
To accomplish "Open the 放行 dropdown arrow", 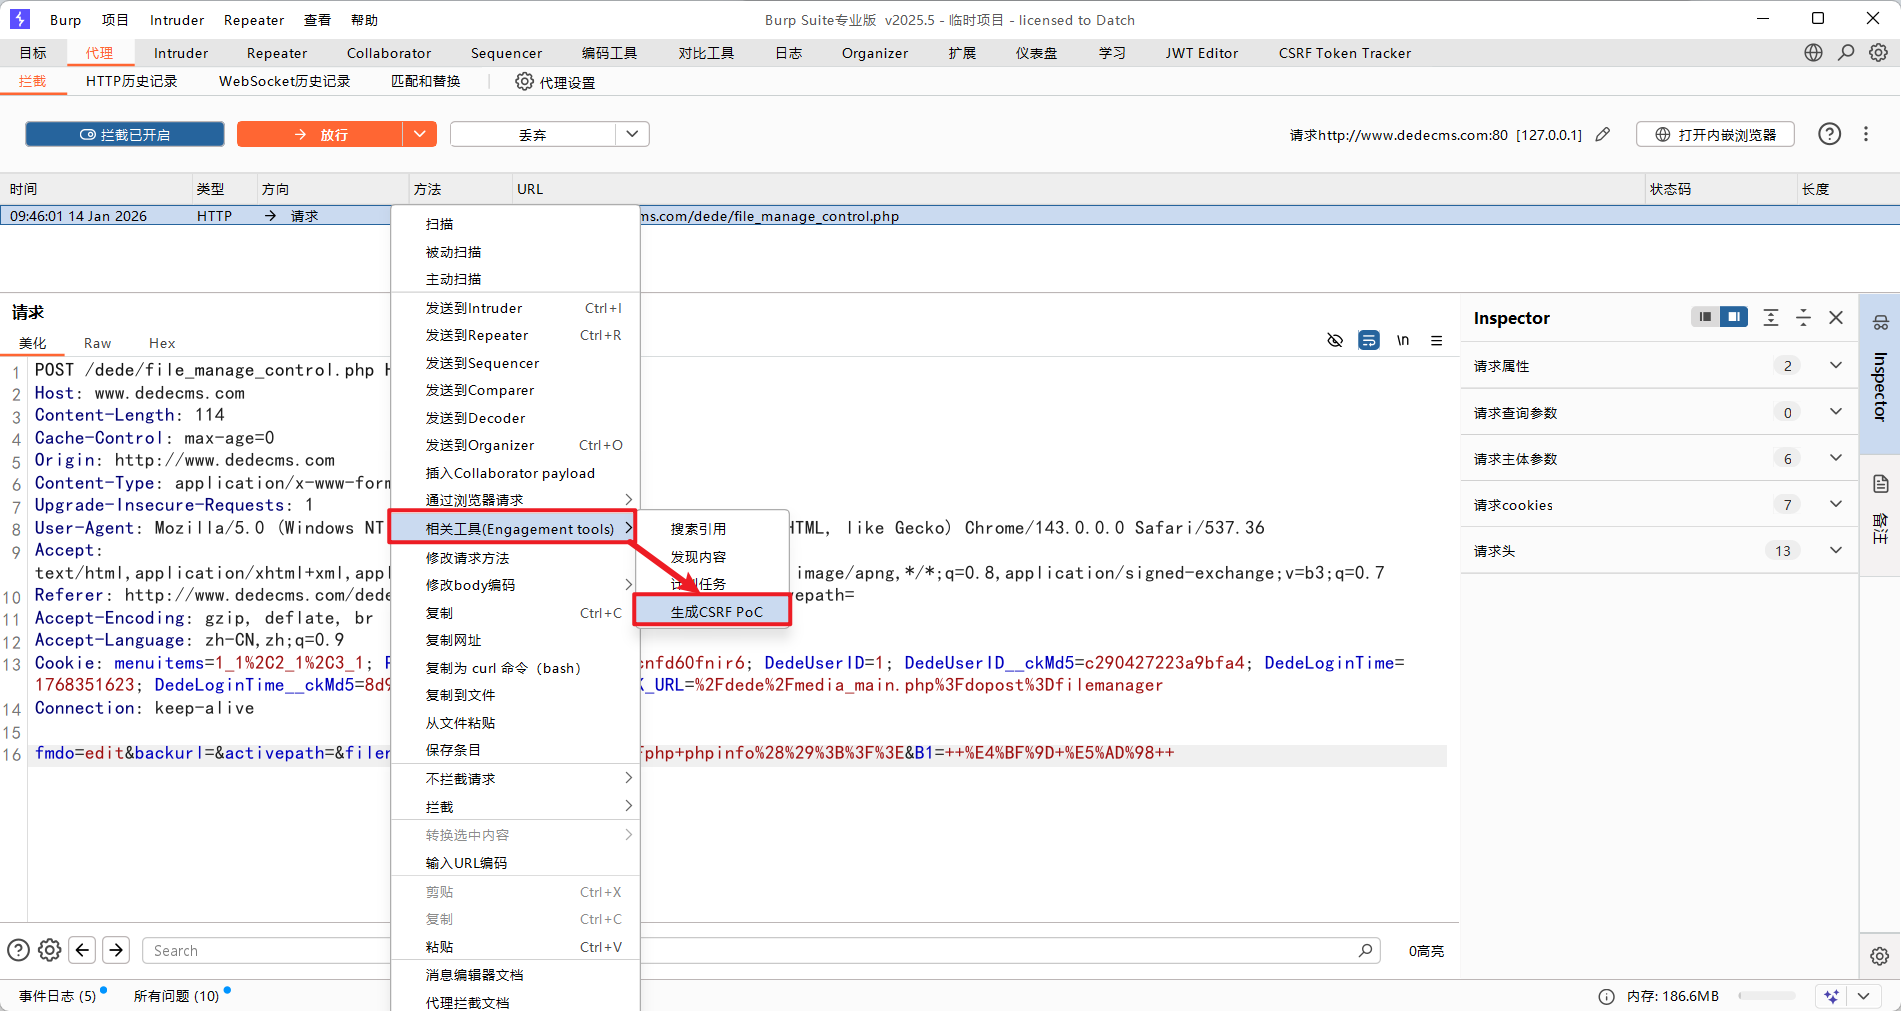I will 420,134.
